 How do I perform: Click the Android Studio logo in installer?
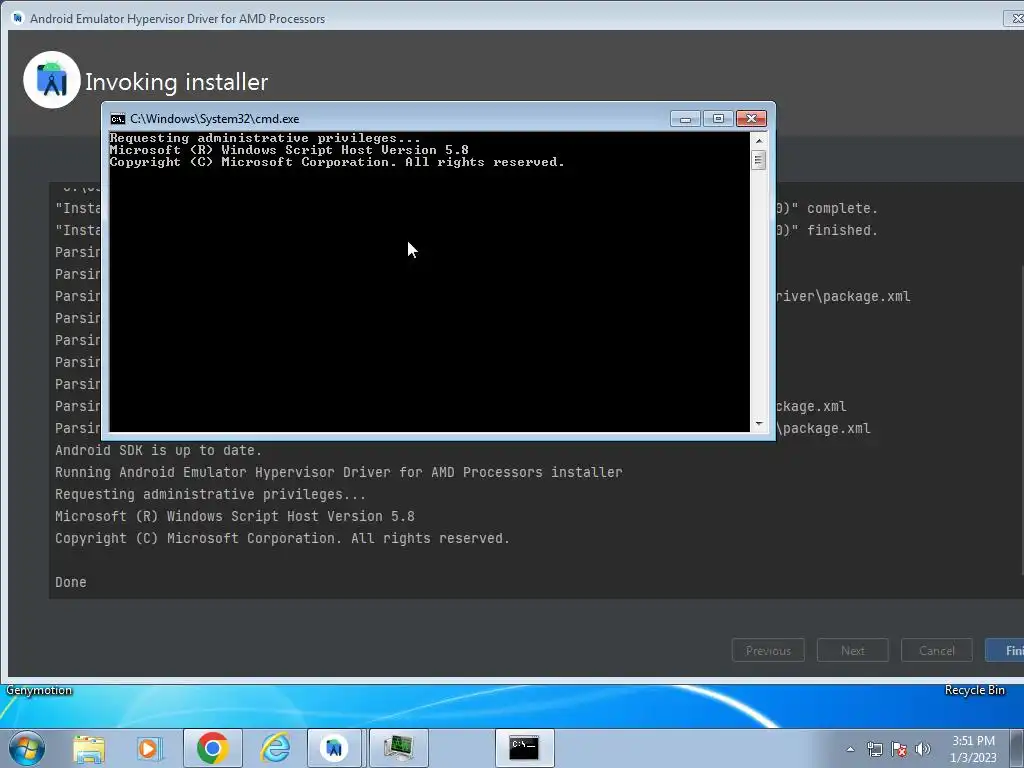52,80
